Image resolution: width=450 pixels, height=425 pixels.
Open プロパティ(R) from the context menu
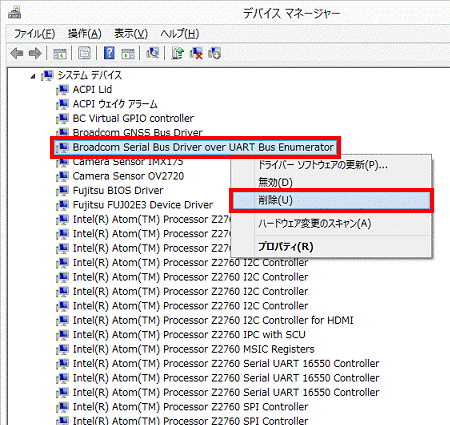(x=286, y=247)
